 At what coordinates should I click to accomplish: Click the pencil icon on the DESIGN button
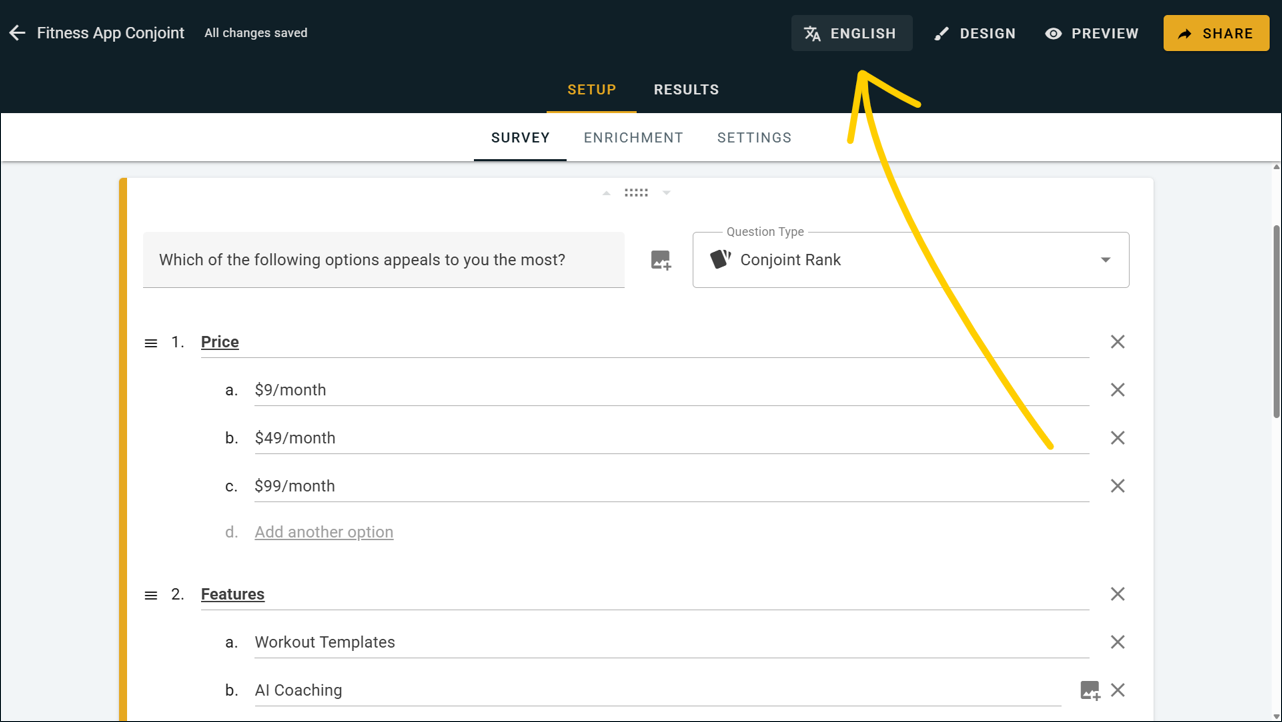click(940, 33)
